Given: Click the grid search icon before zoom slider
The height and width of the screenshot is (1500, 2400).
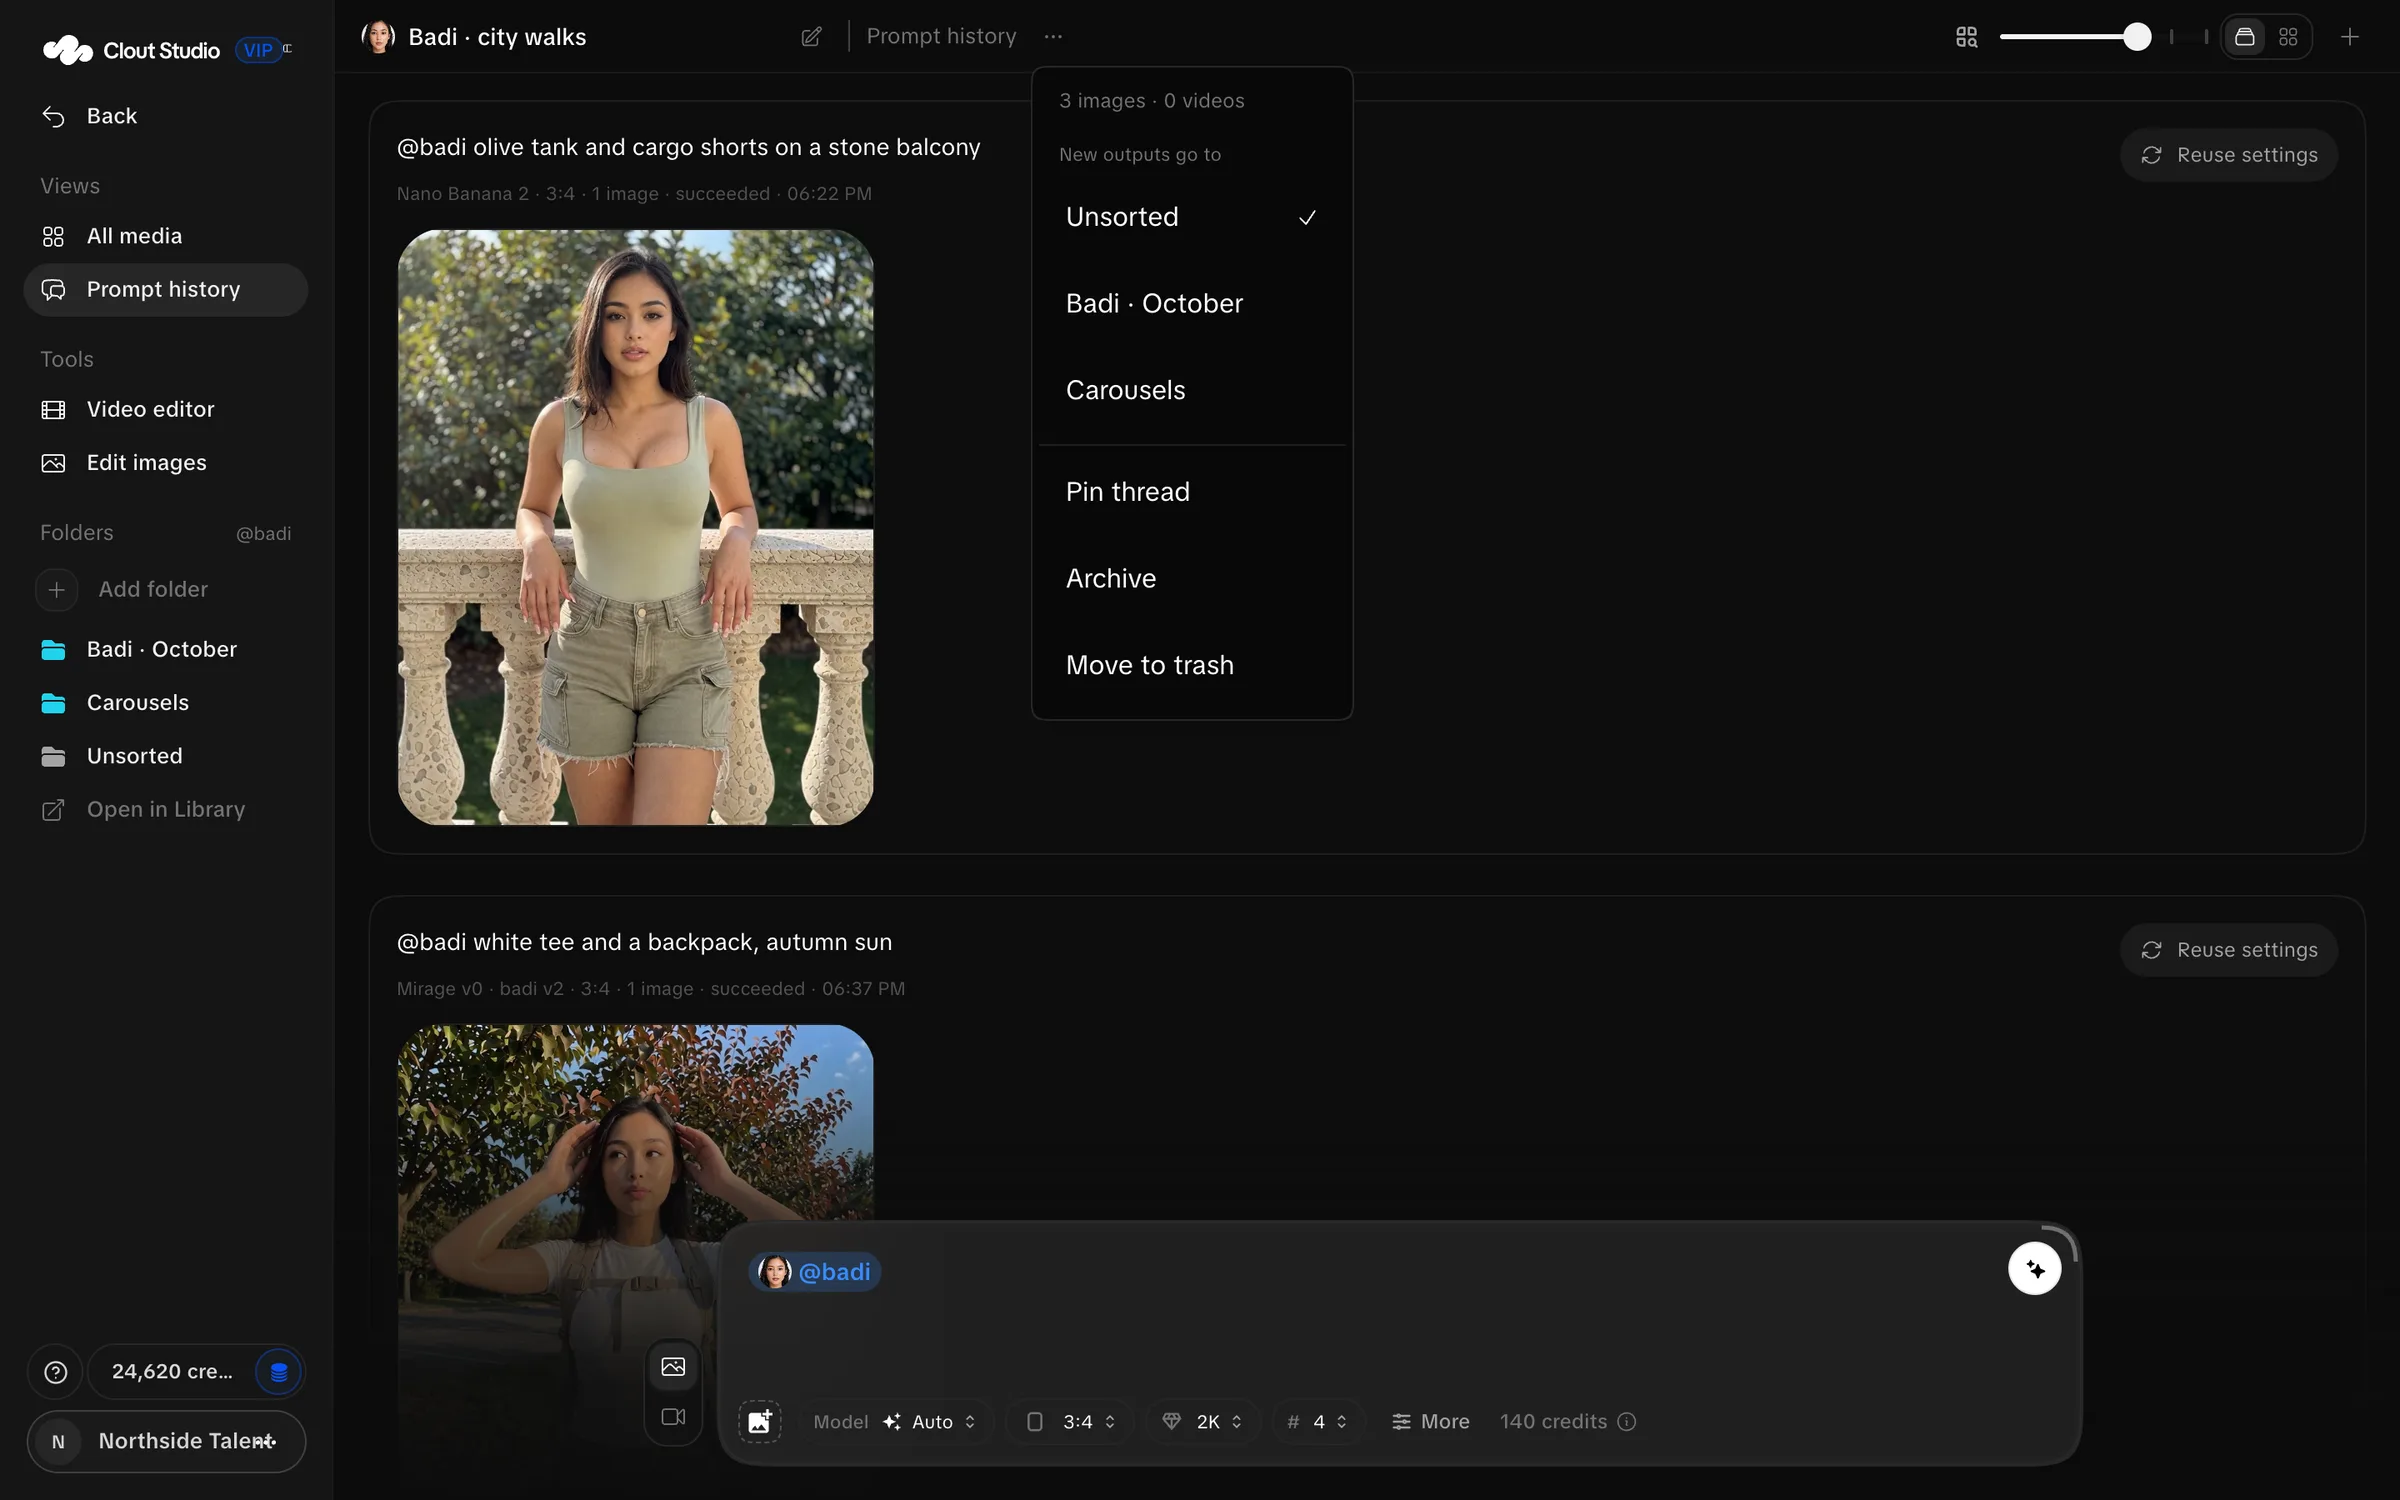Looking at the screenshot, I should click(1966, 37).
